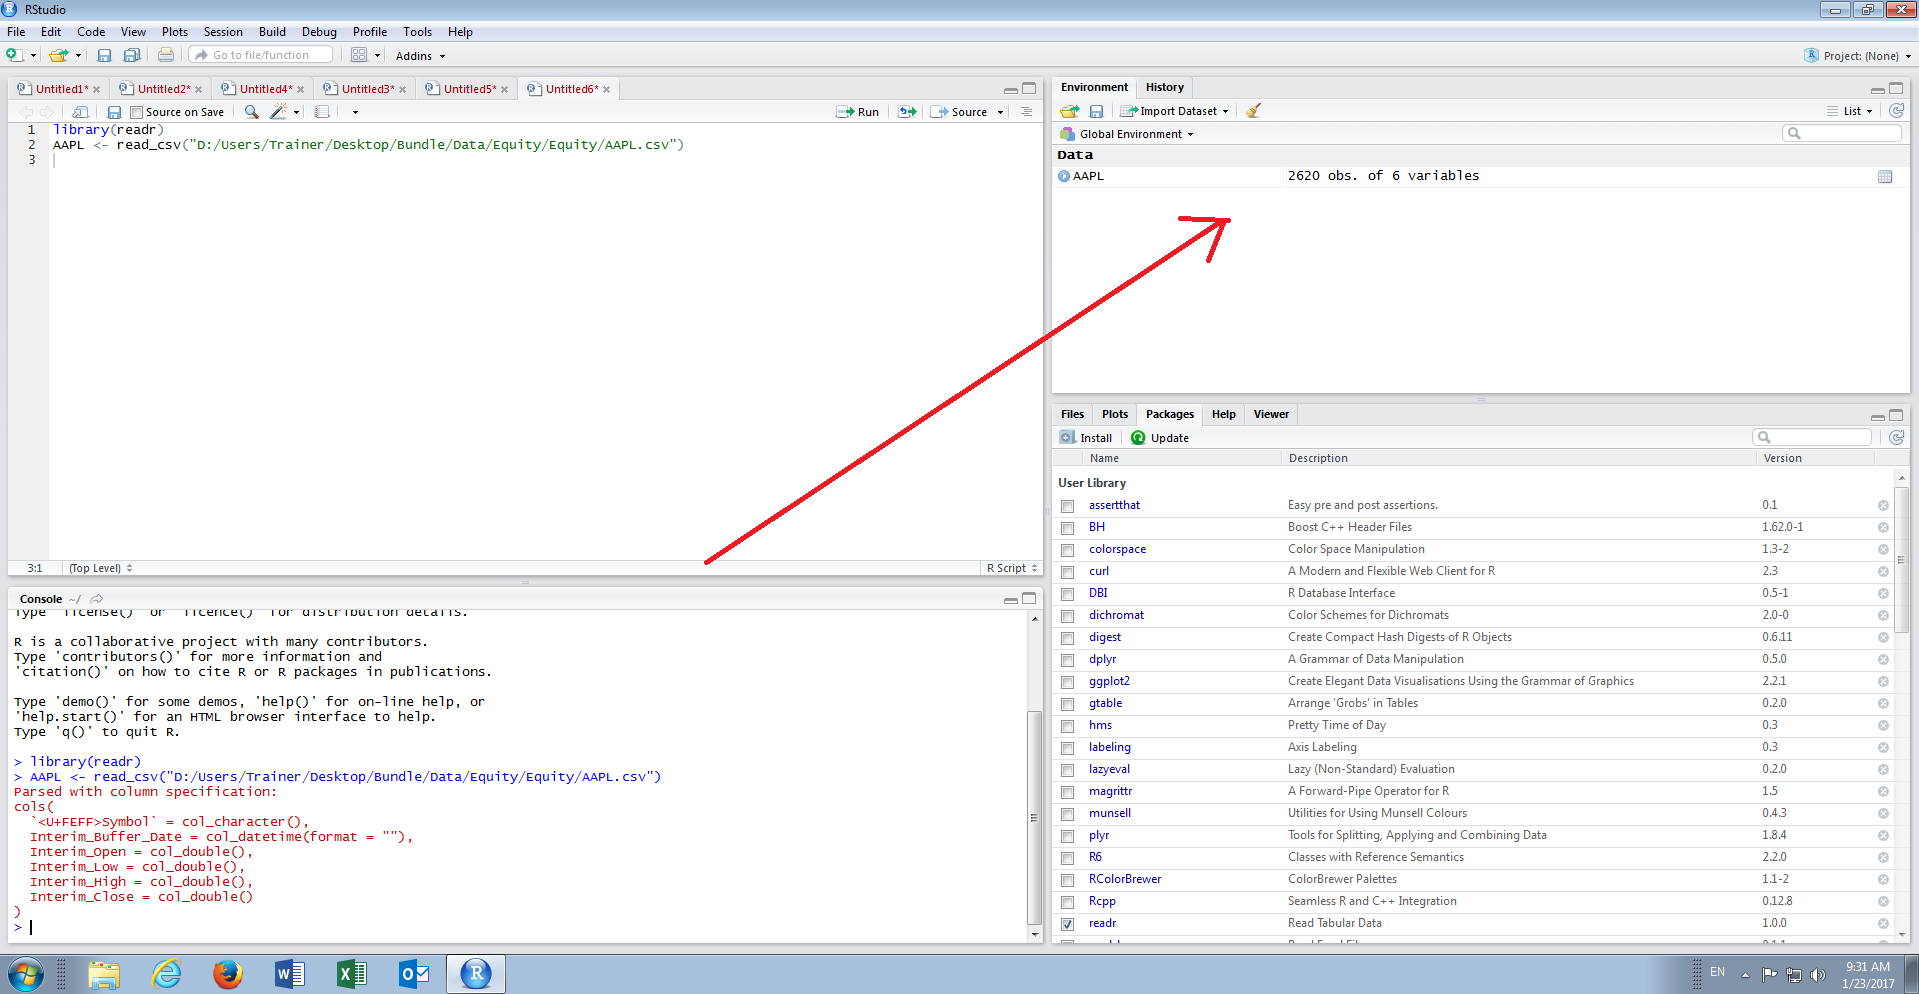The height and width of the screenshot is (994, 1919).
Task: Close the Untitled6 tab
Action: pos(606,89)
